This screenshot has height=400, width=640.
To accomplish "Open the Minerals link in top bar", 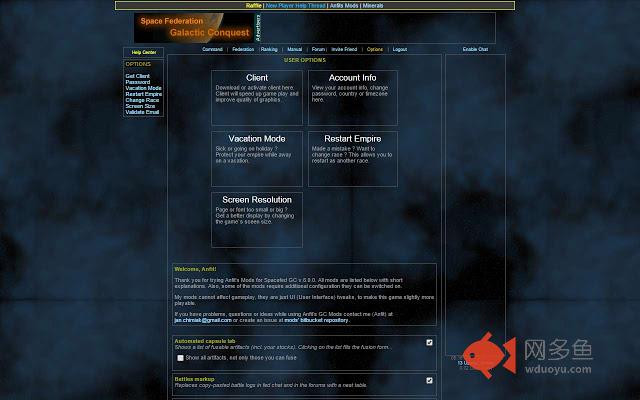I will [373, 6].
